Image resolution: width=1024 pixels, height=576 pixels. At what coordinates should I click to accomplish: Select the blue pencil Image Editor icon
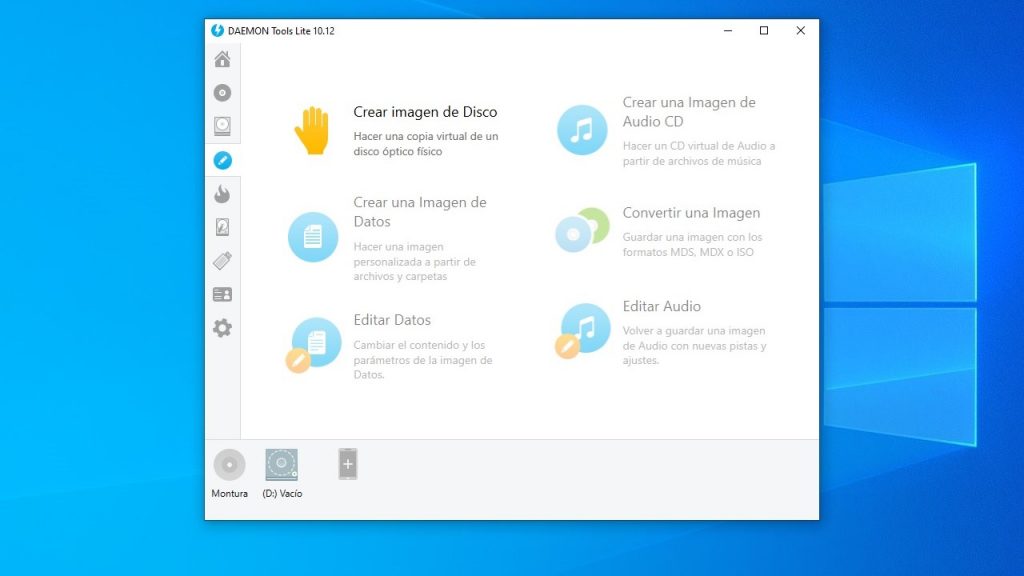click(x=222, y=160)
